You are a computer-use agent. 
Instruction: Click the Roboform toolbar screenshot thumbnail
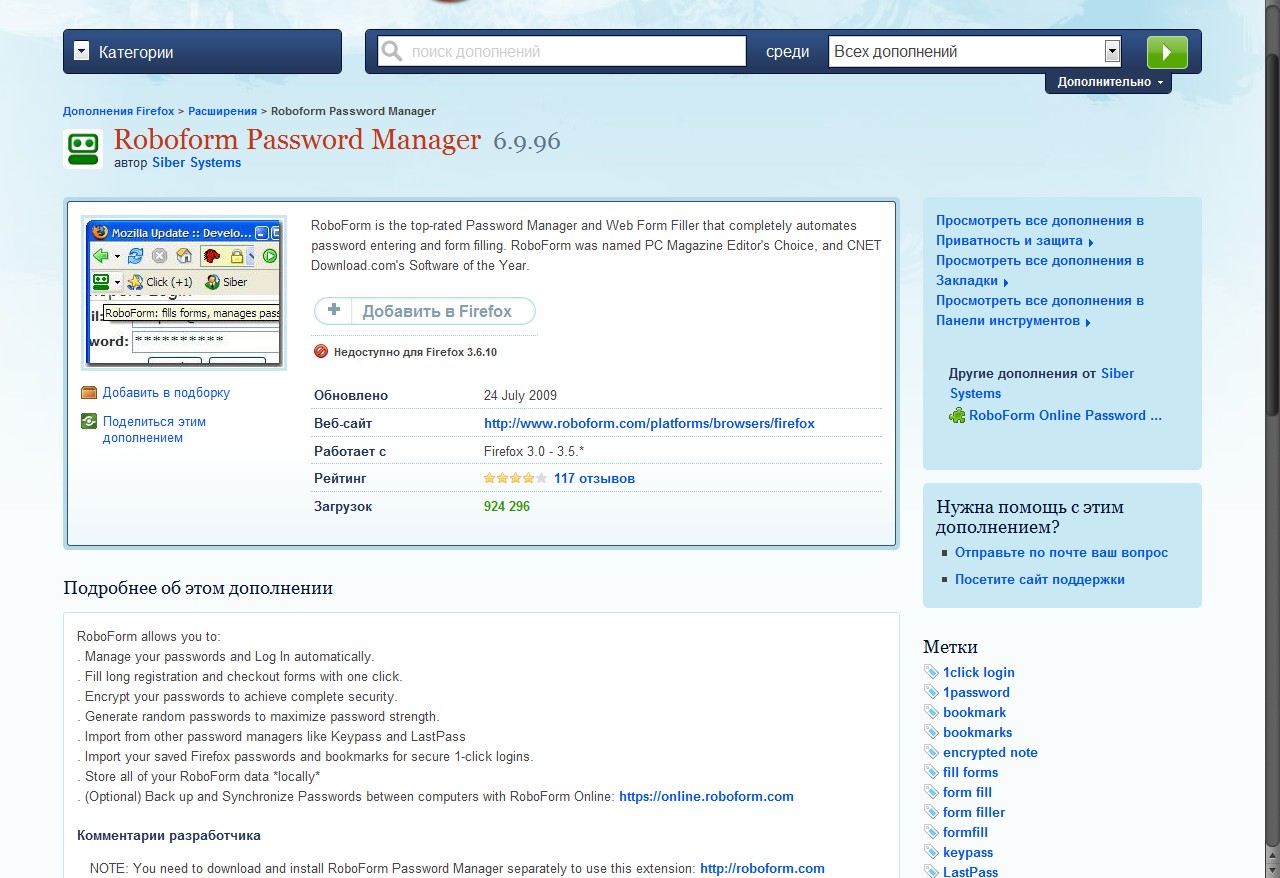(x=184, y=293)
